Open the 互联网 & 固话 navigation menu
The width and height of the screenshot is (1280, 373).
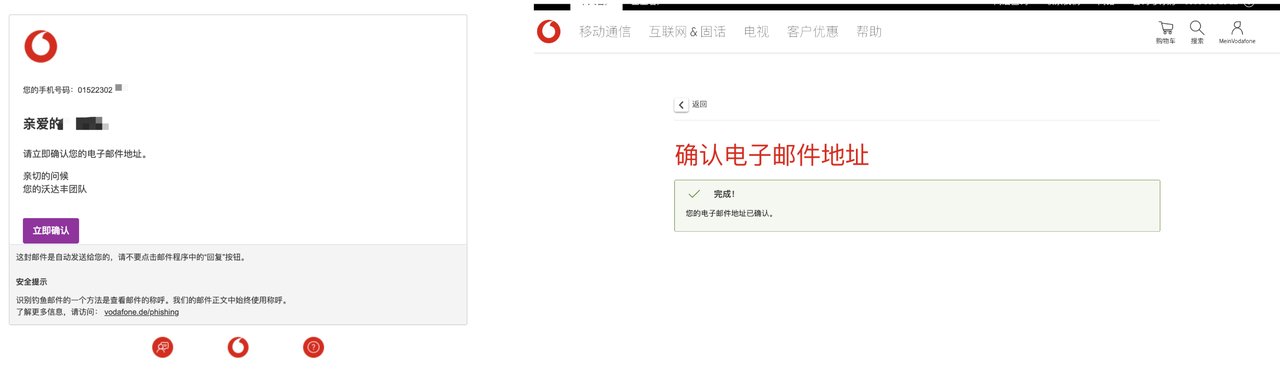pyautogui.click(x=687, y=32)
